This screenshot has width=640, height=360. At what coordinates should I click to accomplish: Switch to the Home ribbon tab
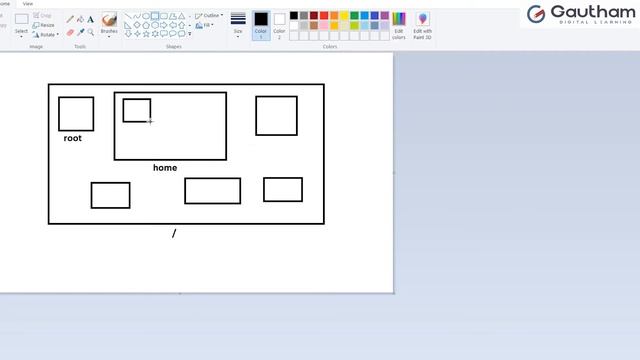point(5,4)
